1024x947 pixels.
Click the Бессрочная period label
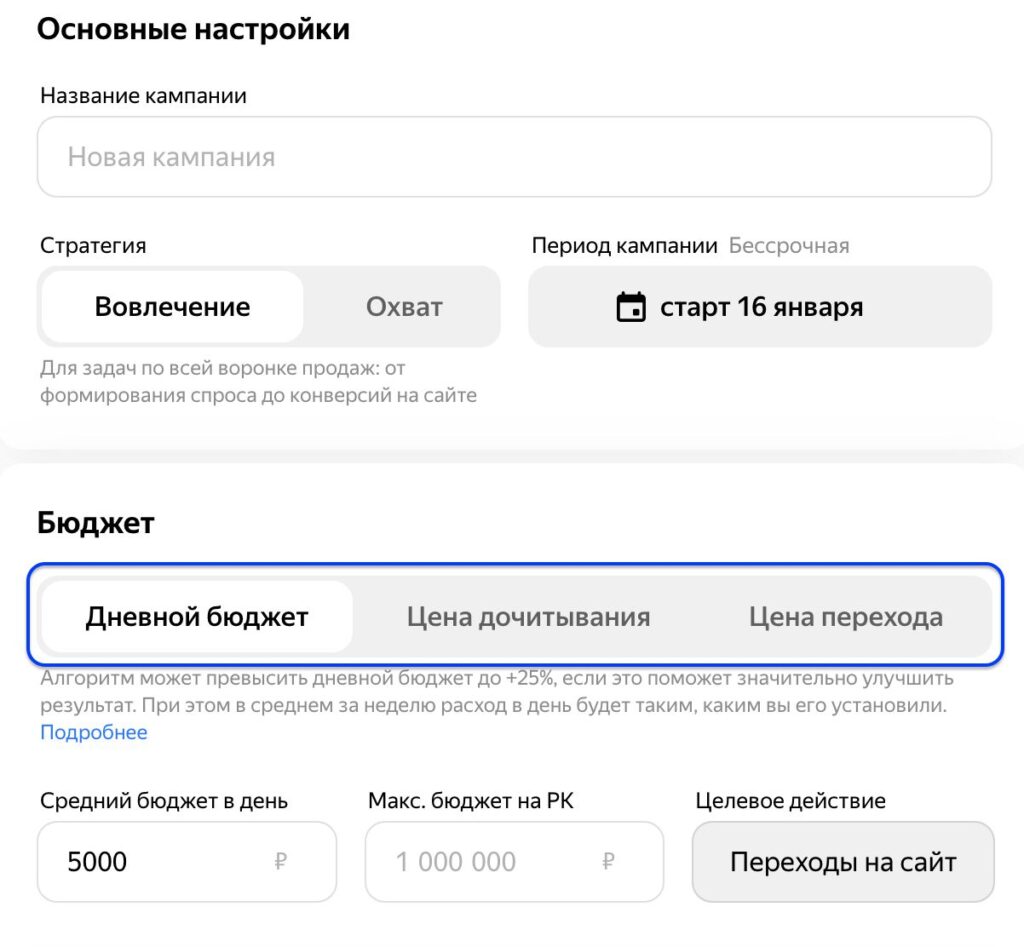click(789, 246)
